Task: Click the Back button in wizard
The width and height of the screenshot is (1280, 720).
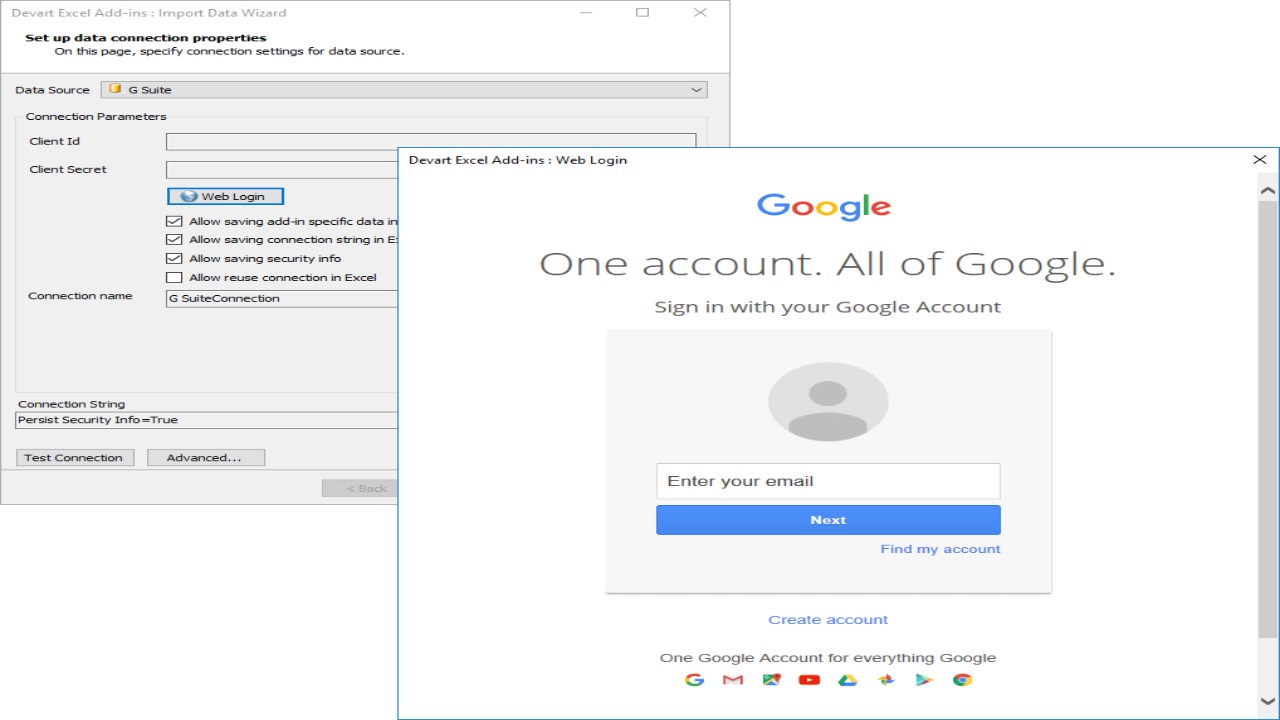Action: pyautogui.click(x=361, y=488)
